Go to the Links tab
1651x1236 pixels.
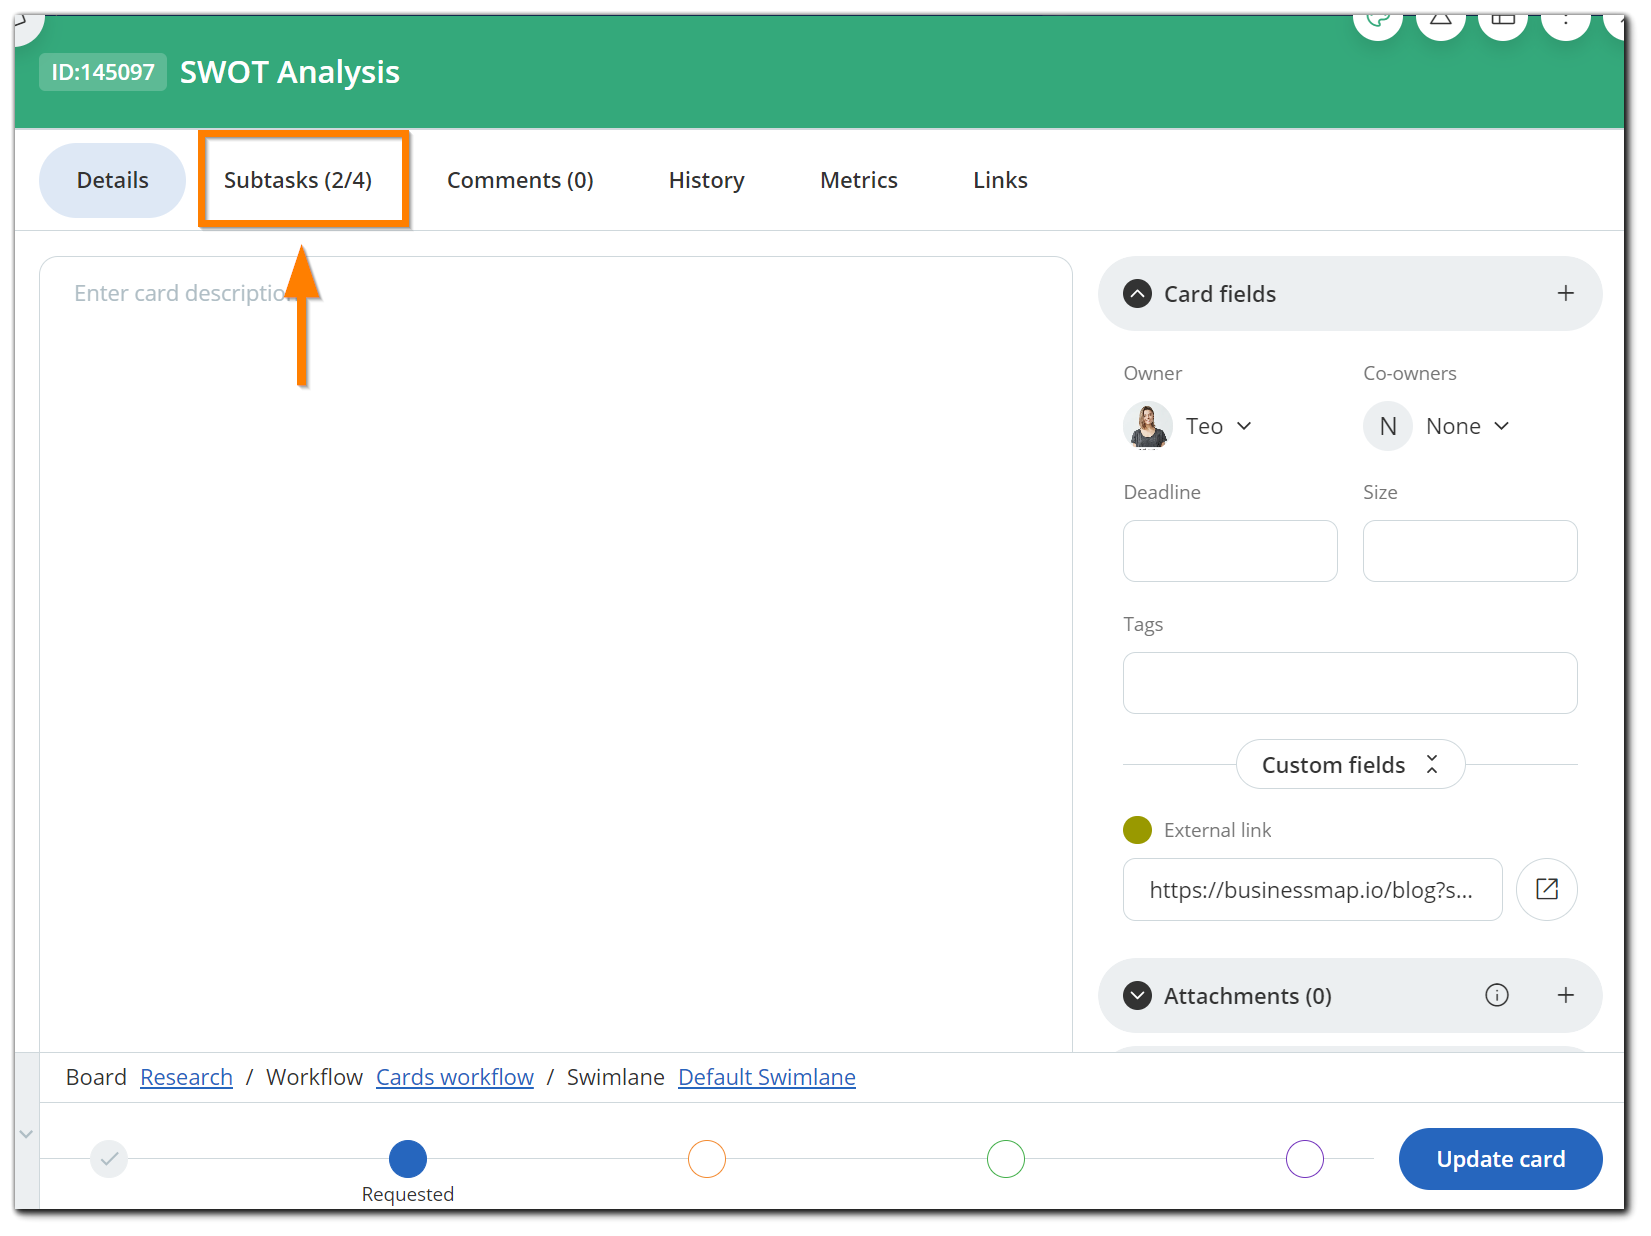[x=1000, y=180]
